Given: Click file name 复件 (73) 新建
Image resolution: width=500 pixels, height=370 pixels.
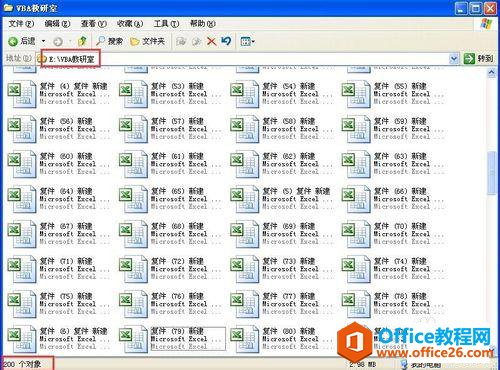Looking at the screenshot, I should pos(289,261).
